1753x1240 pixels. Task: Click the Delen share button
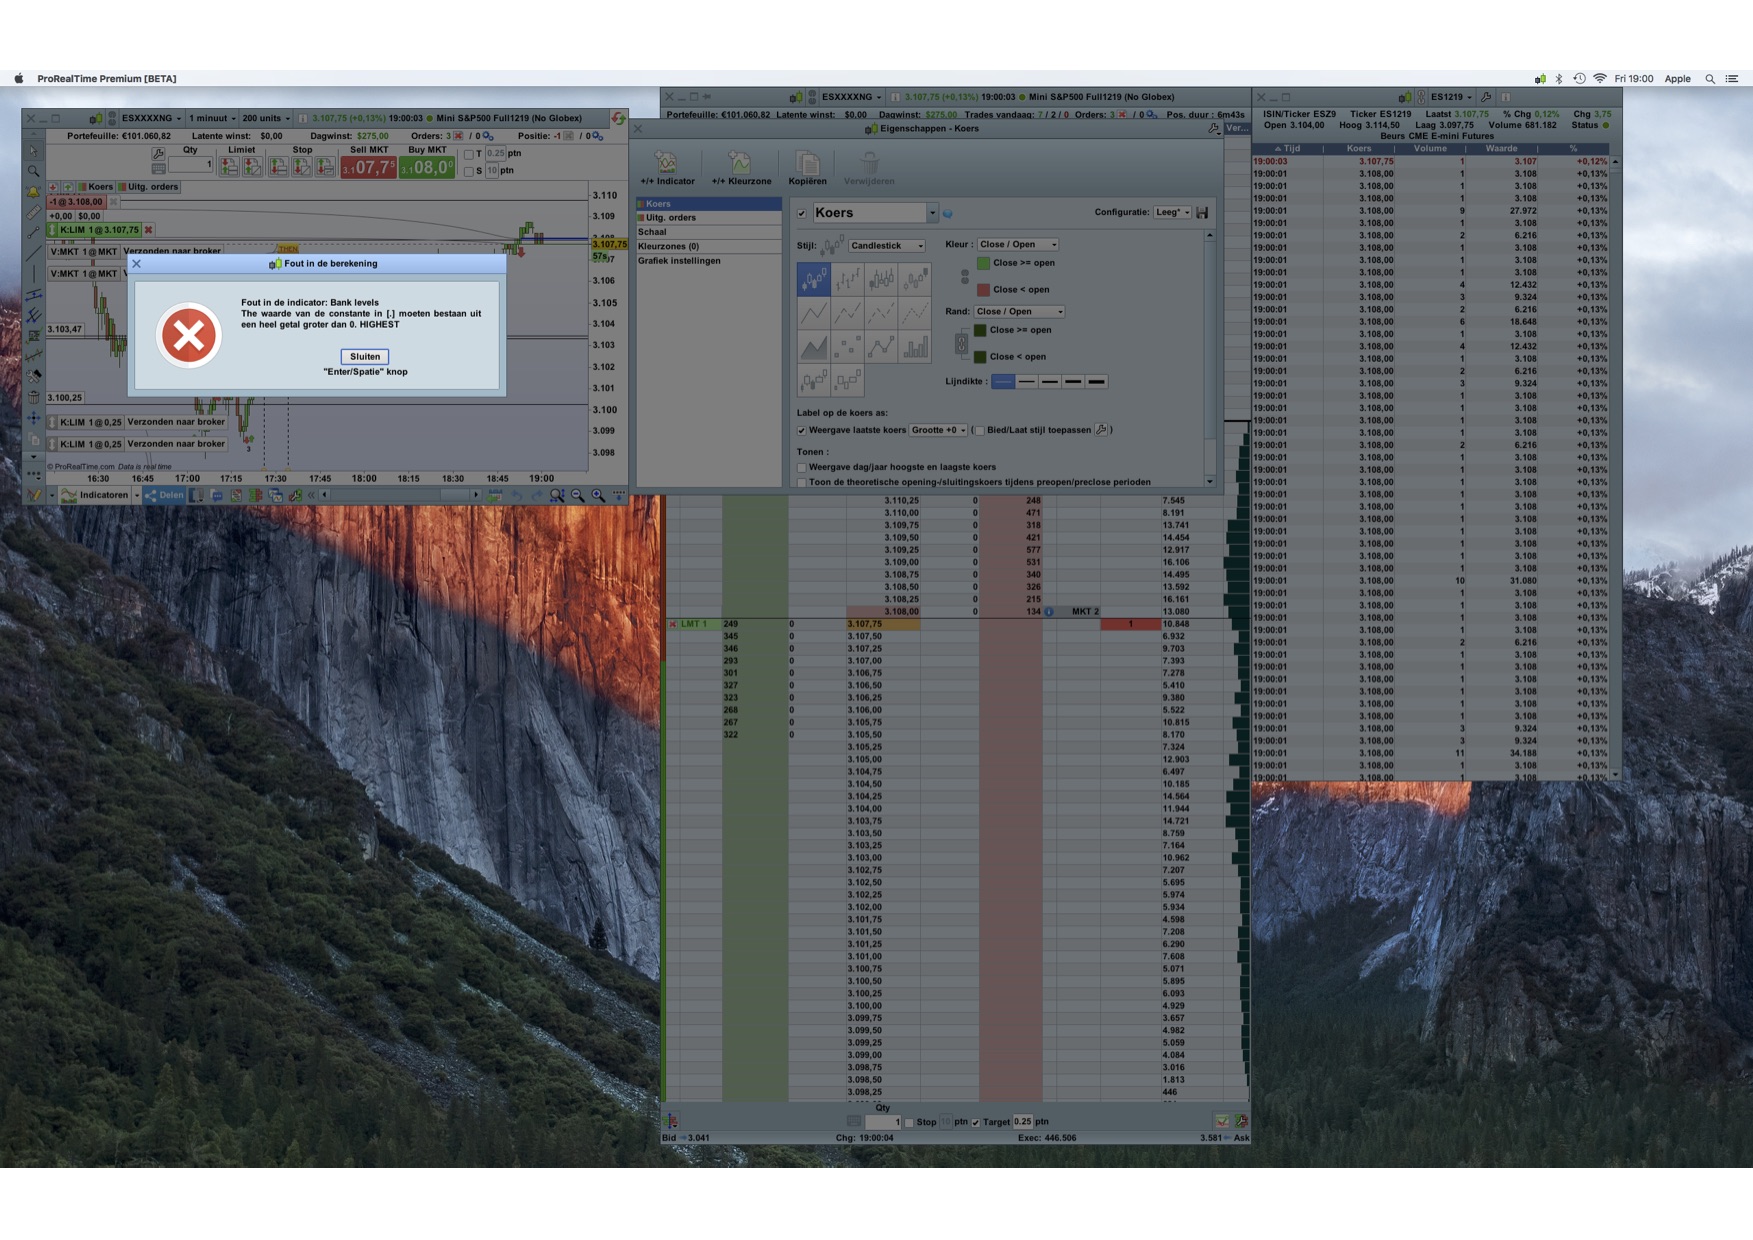click(x=164, y=495)
